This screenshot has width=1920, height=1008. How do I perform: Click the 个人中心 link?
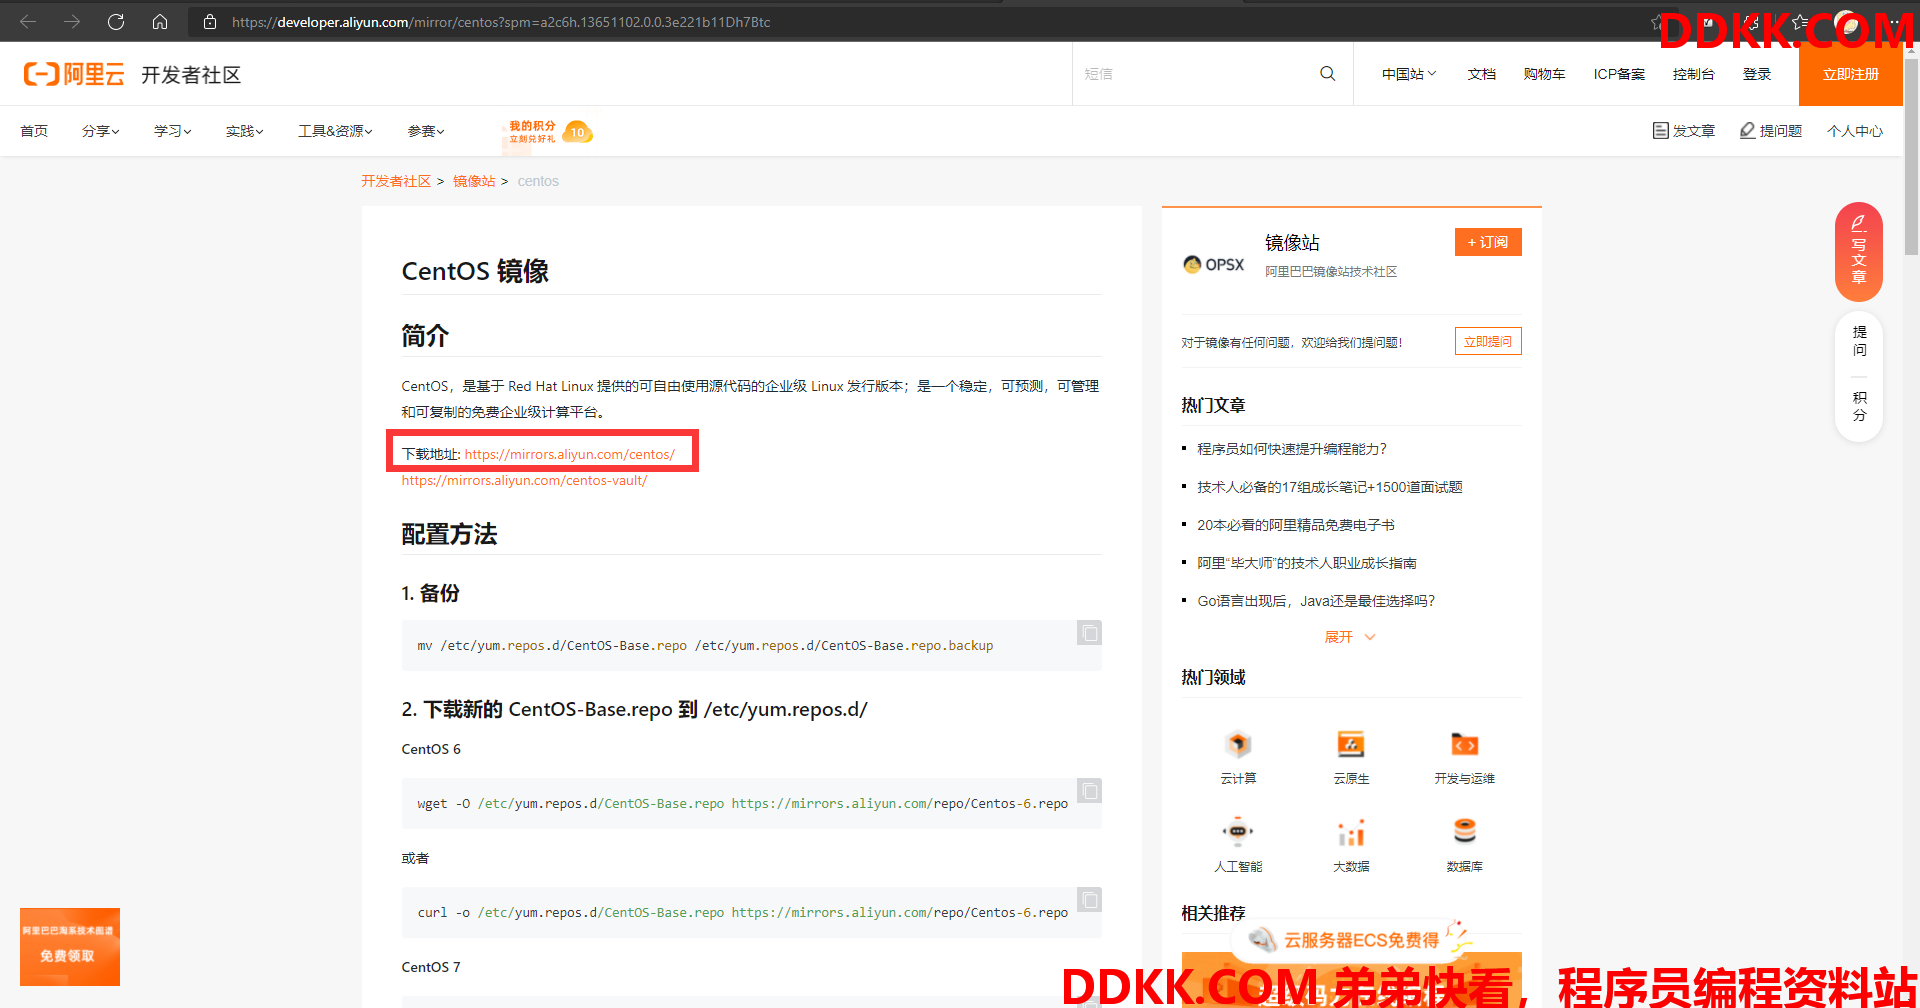[1855, 131]
